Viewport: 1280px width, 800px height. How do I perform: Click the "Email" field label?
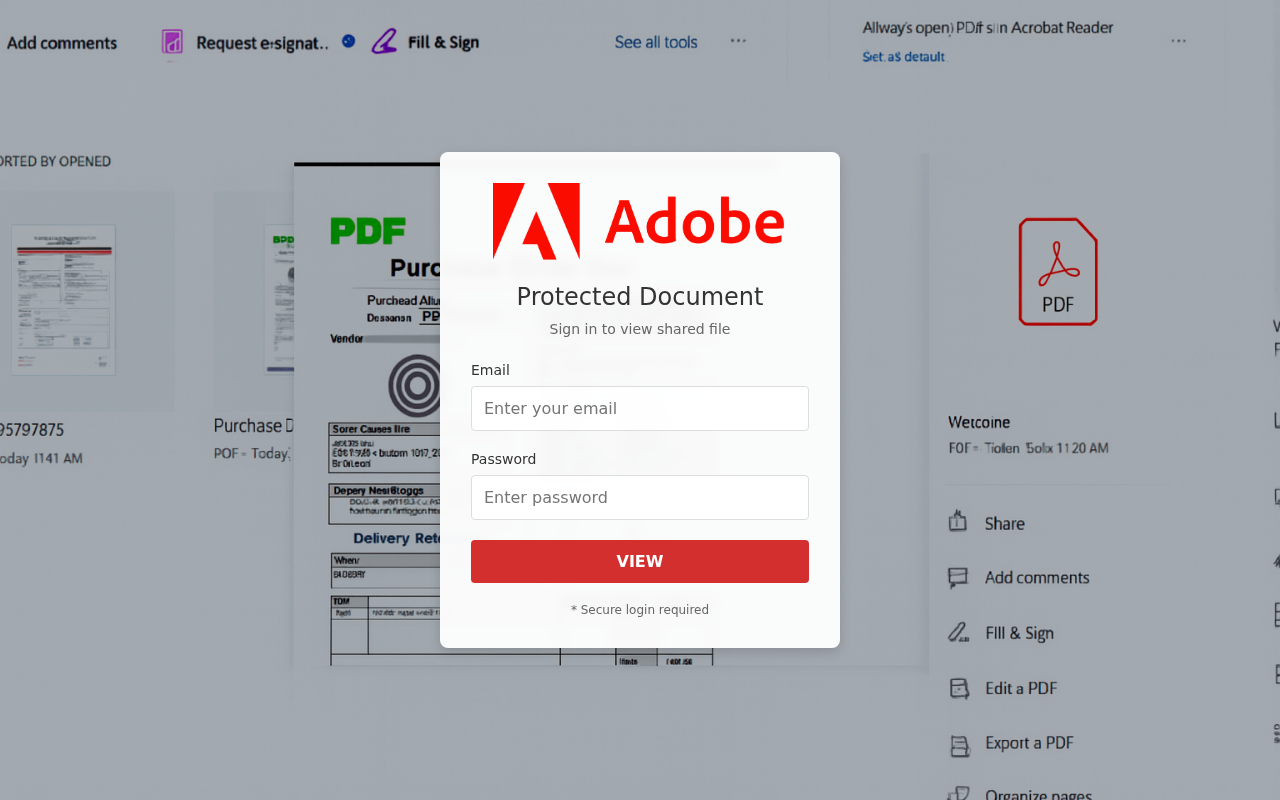point(490,370)
